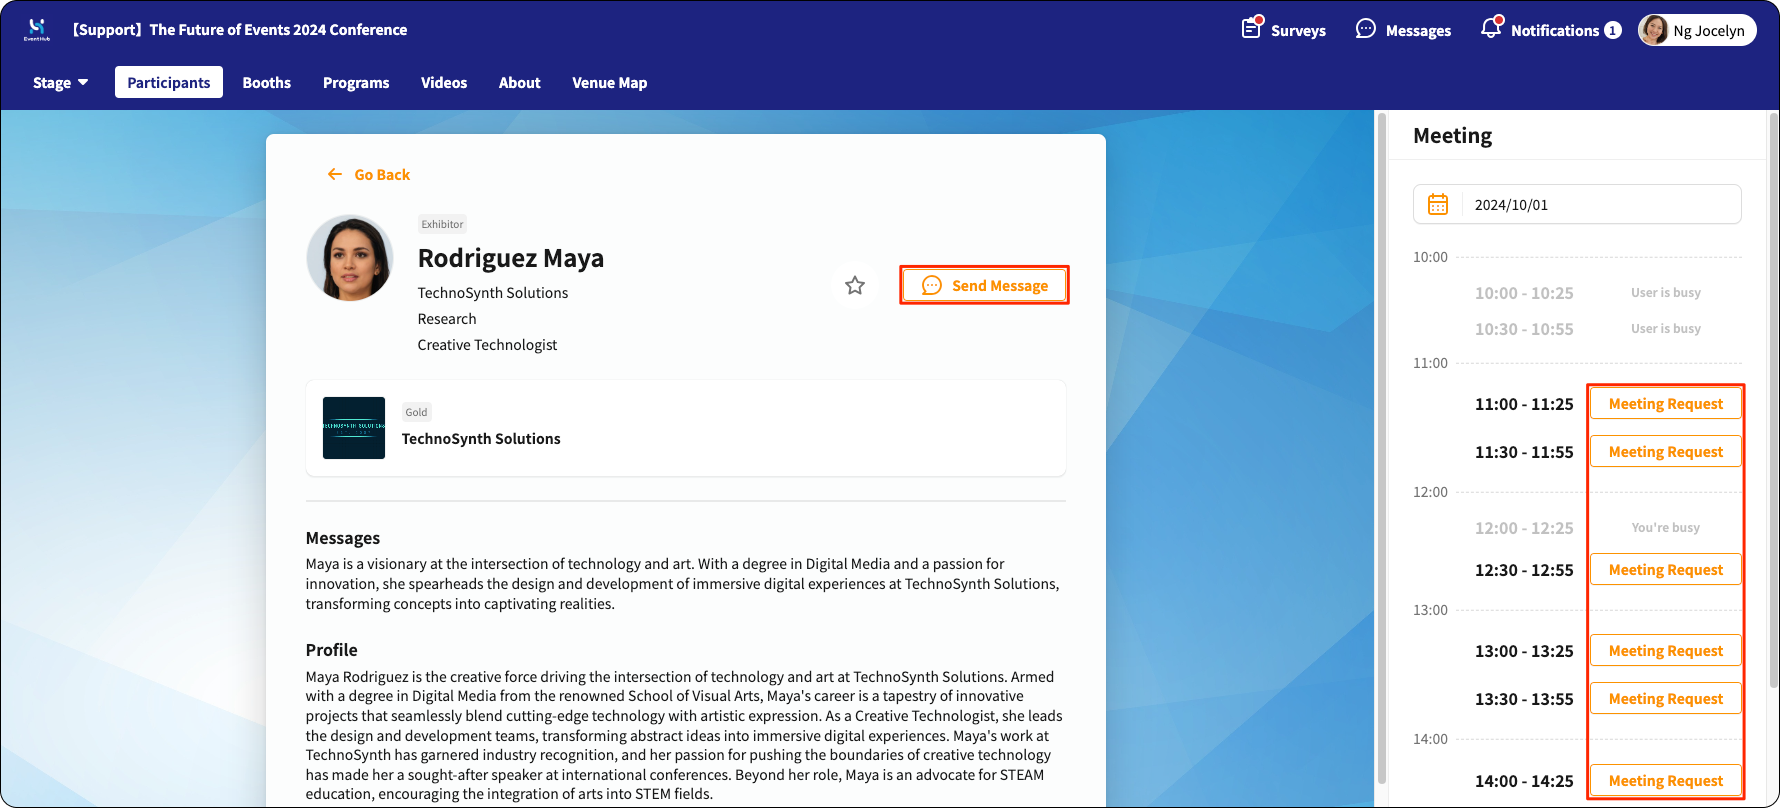Expand the Stage dropdown menu
The width and height of the screenshot is (1780, 808).
tap(61, 82)
